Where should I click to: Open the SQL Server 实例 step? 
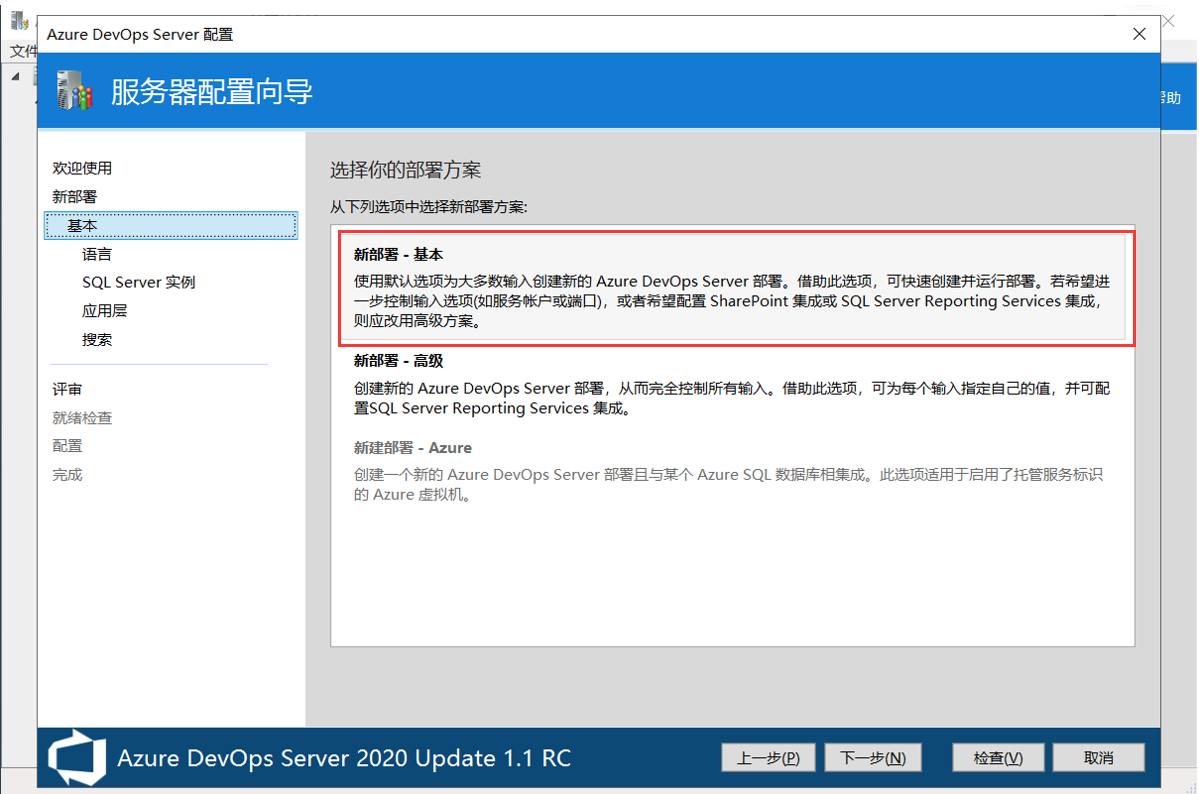(138, 282)
